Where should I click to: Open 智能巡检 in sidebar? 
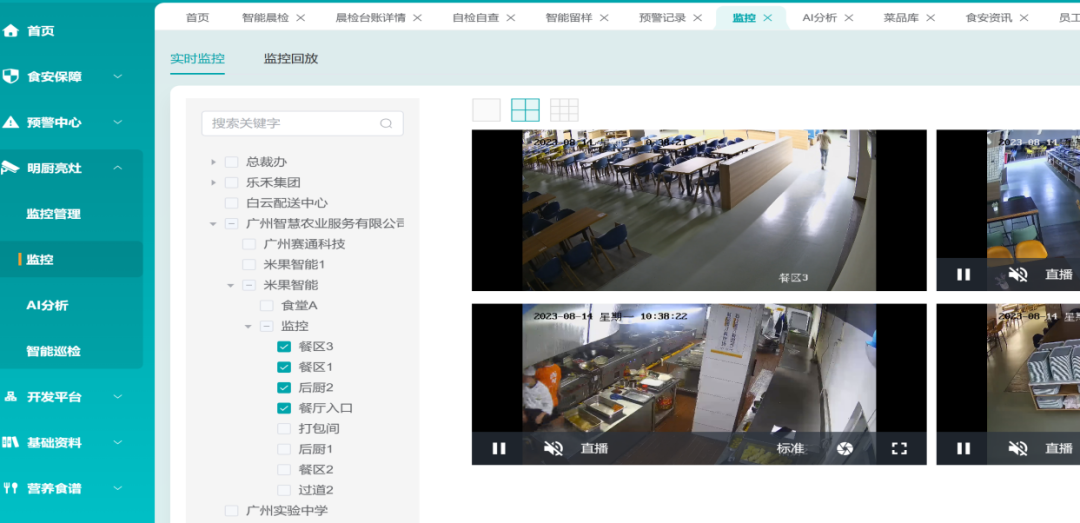tap(54, 351)
